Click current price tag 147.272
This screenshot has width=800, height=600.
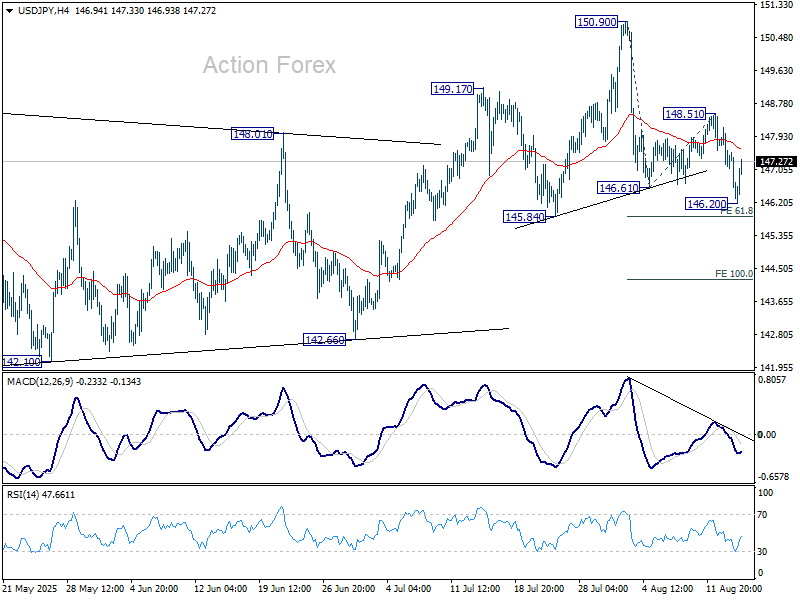point(777,162)
